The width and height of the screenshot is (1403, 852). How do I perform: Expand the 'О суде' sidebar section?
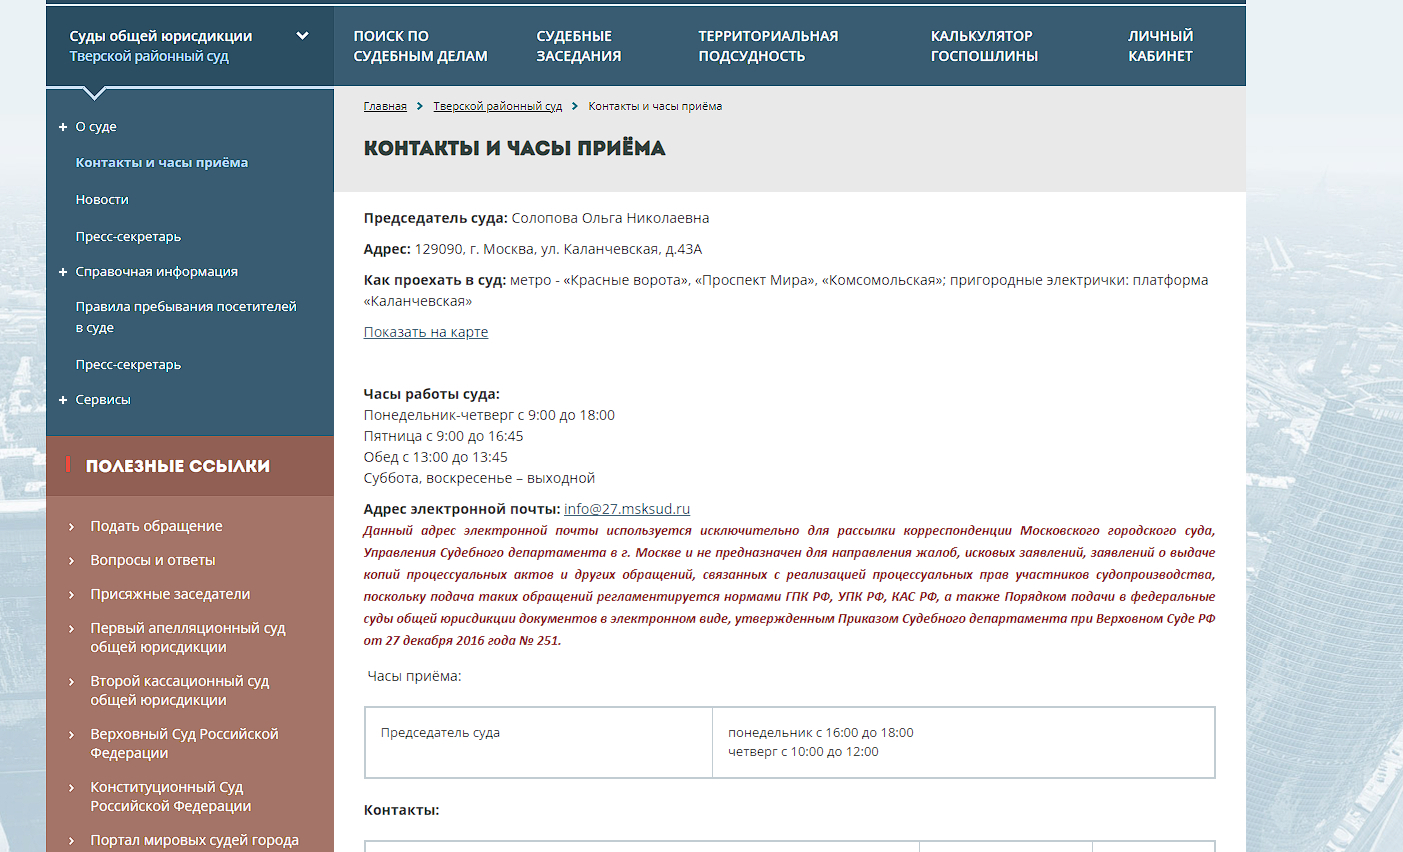tap(63, 127)
